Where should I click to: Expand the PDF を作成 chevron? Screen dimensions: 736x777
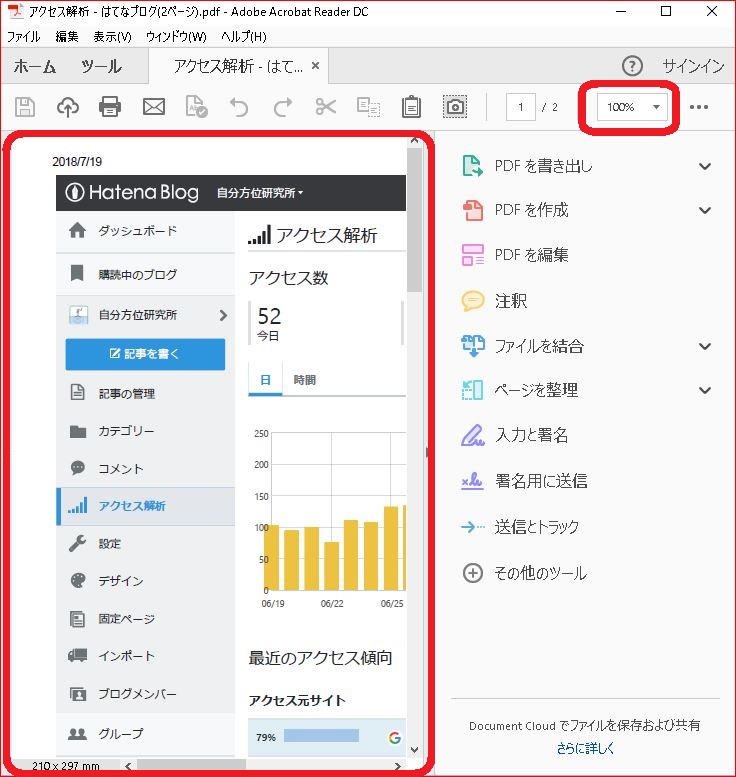[705, 211]
